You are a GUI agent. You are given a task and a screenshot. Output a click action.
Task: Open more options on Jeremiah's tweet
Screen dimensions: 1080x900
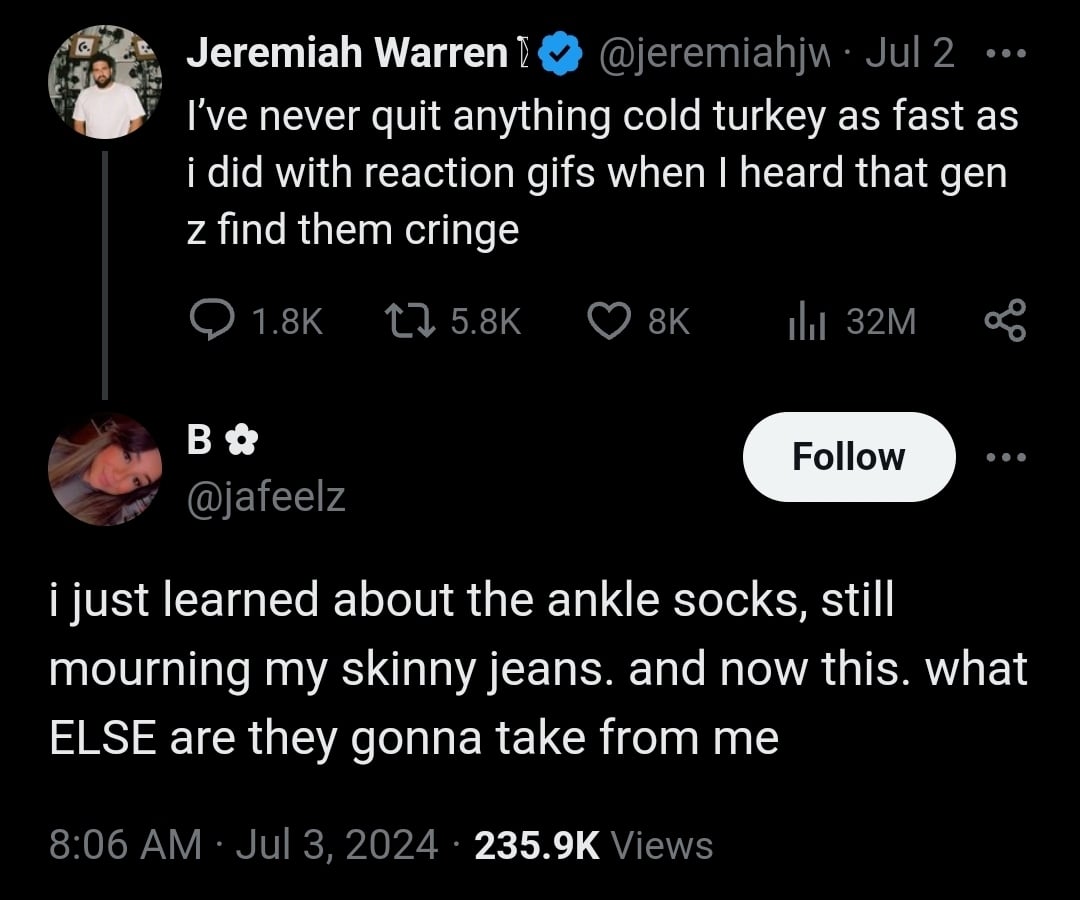(1000, 54)
